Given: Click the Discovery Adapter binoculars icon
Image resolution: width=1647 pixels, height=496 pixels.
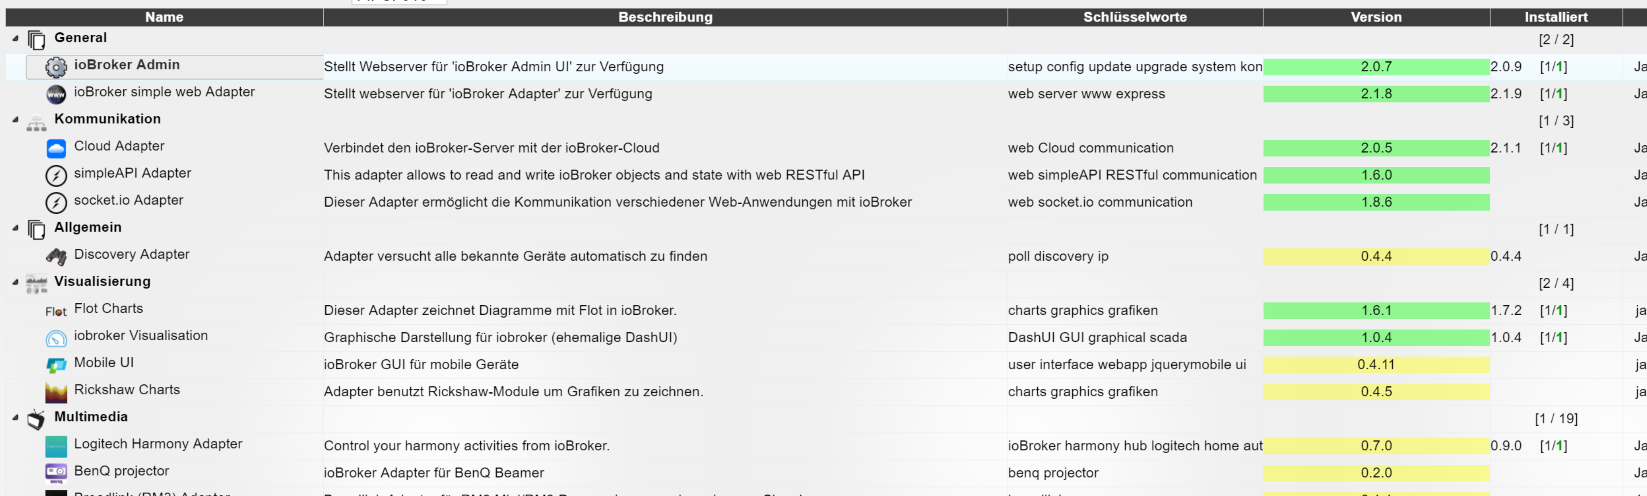Looking at the screenshot, I should pos(56,257).
